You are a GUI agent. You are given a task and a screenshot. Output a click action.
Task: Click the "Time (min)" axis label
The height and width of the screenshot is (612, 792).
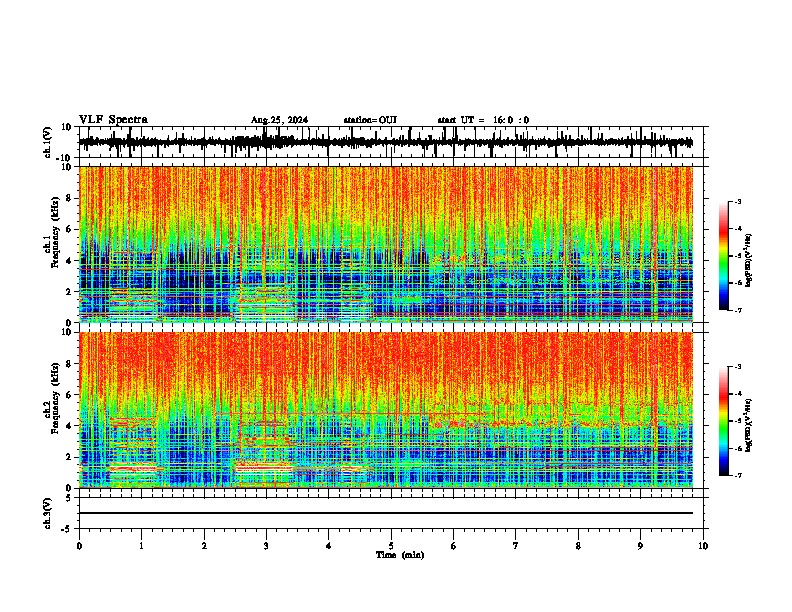coord(400,555)
